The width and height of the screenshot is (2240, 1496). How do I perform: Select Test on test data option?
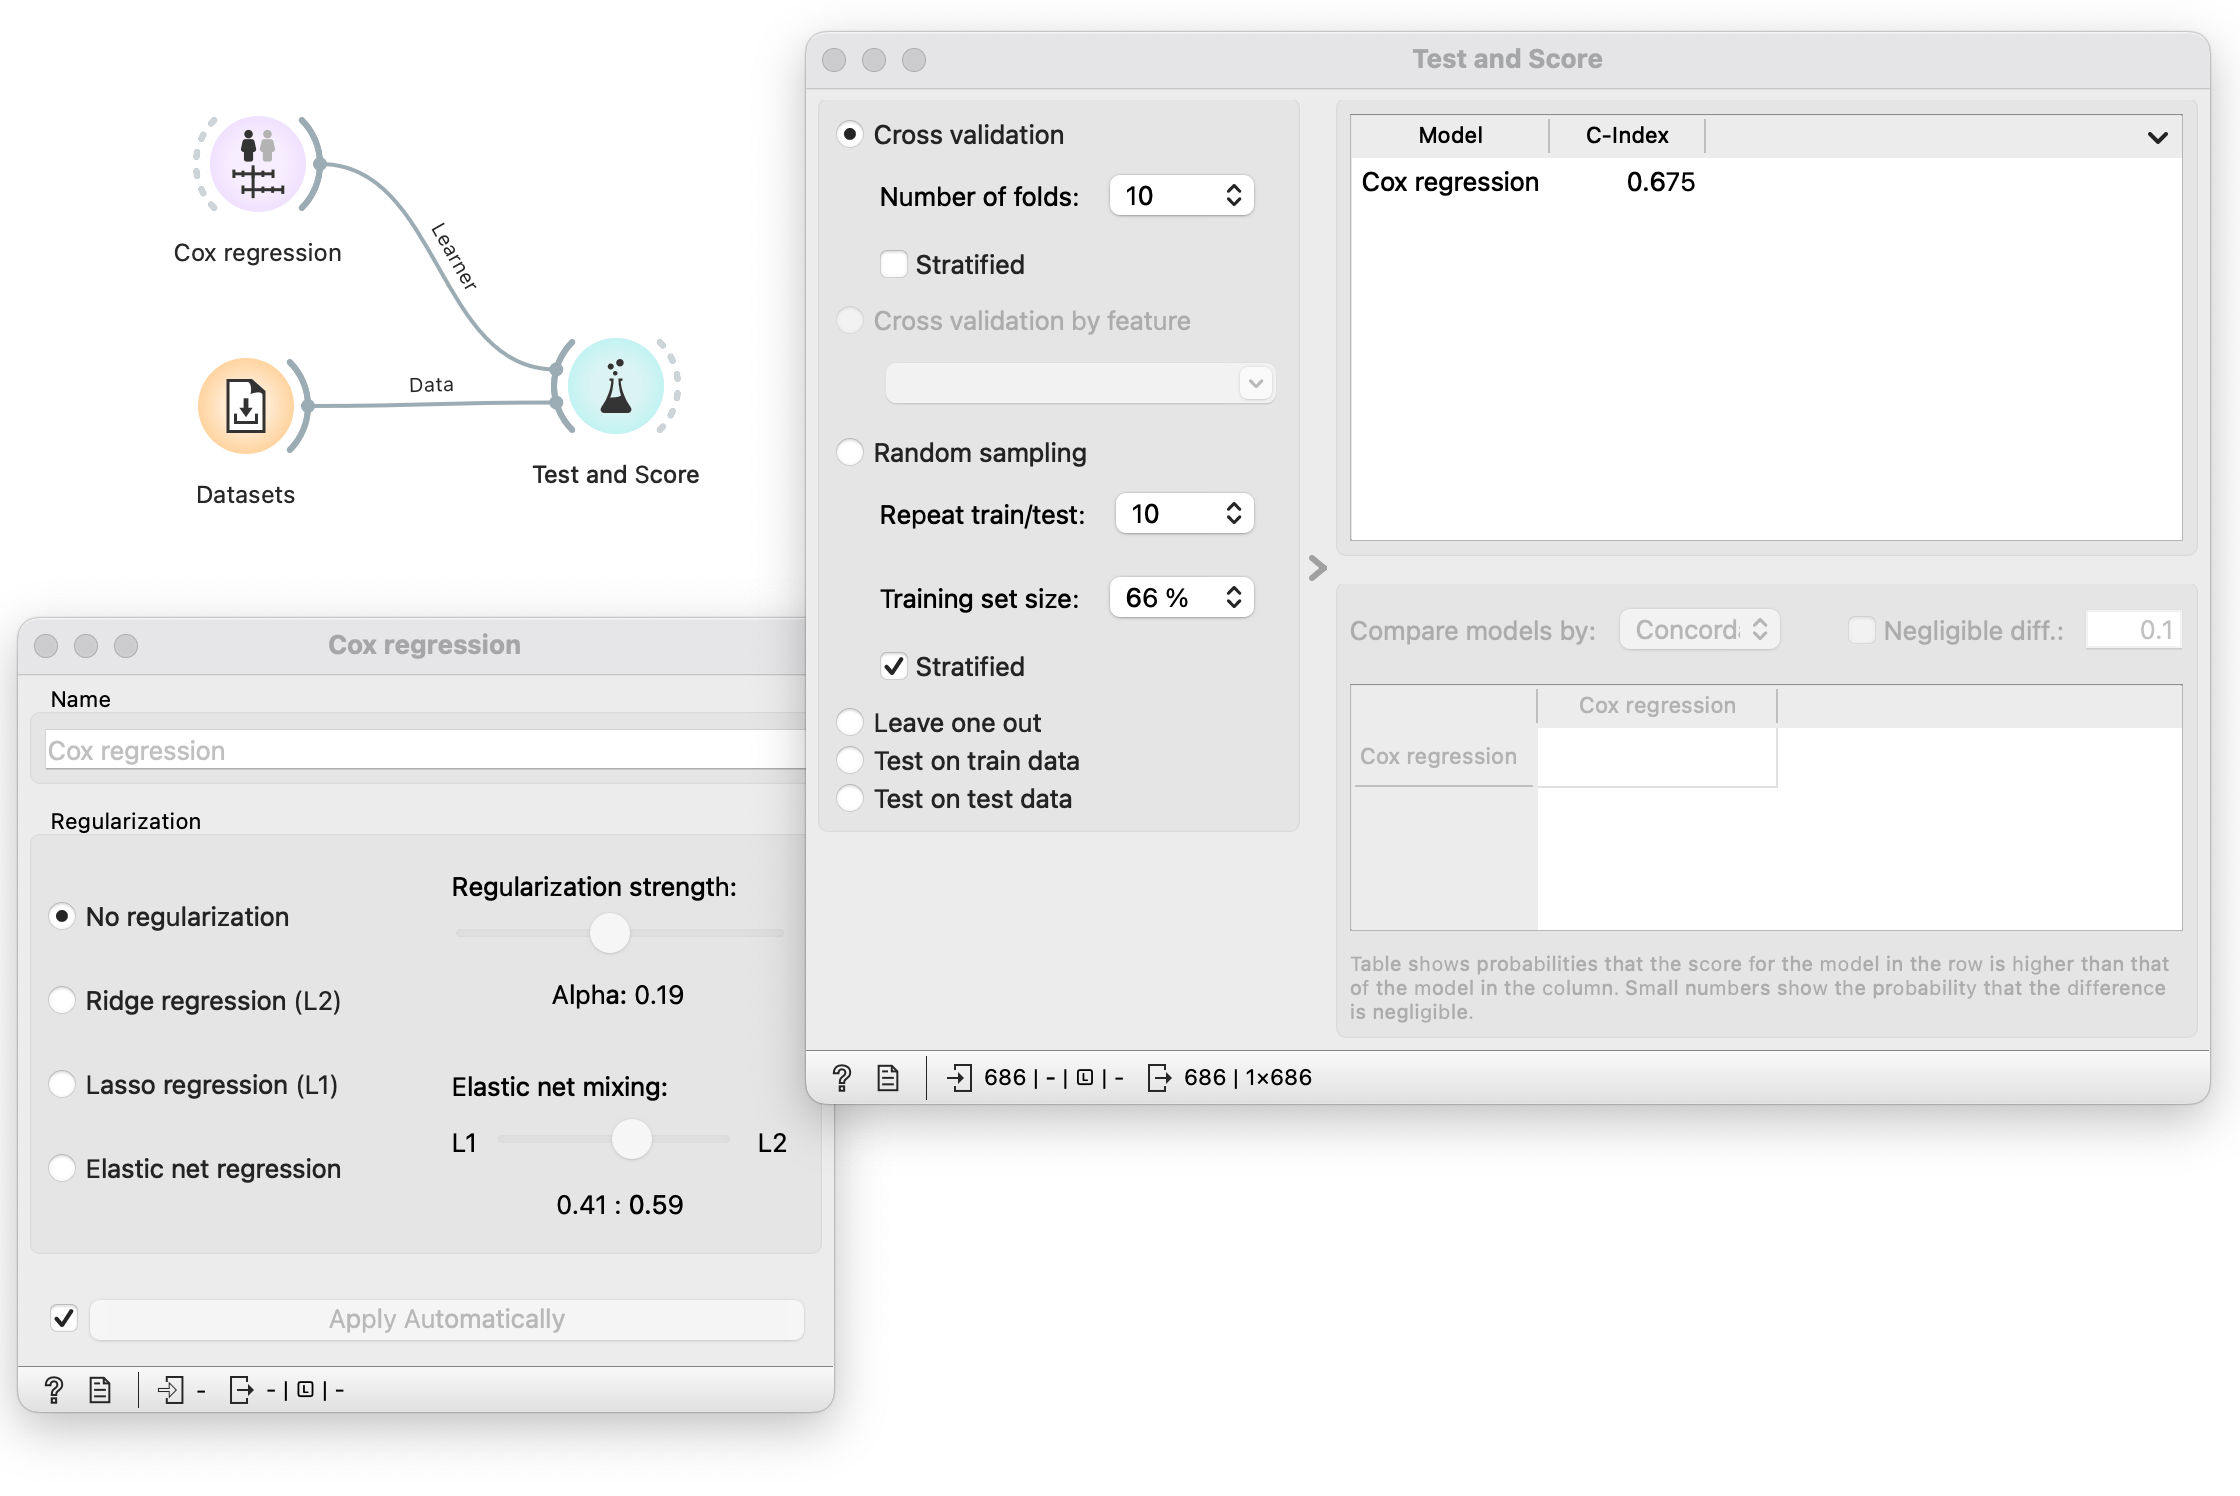coord(850,798)
